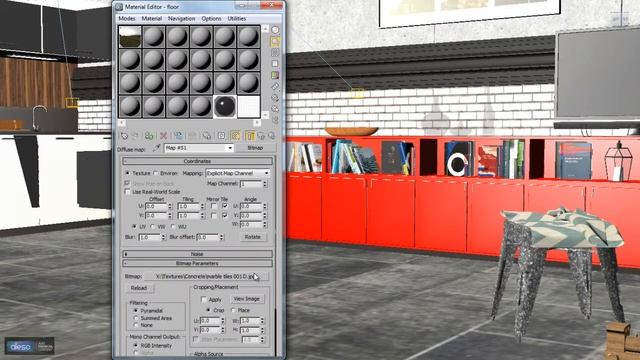Toggle the sample Background icon
This screenshot has height=360, width=640.
click(276, 53)
